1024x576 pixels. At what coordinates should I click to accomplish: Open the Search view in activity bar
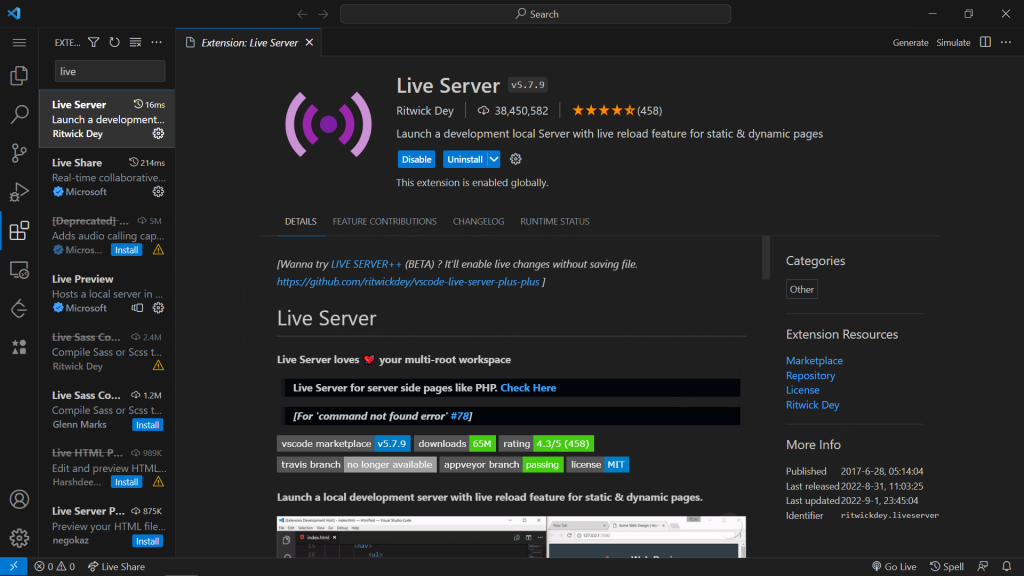(19, 114)
